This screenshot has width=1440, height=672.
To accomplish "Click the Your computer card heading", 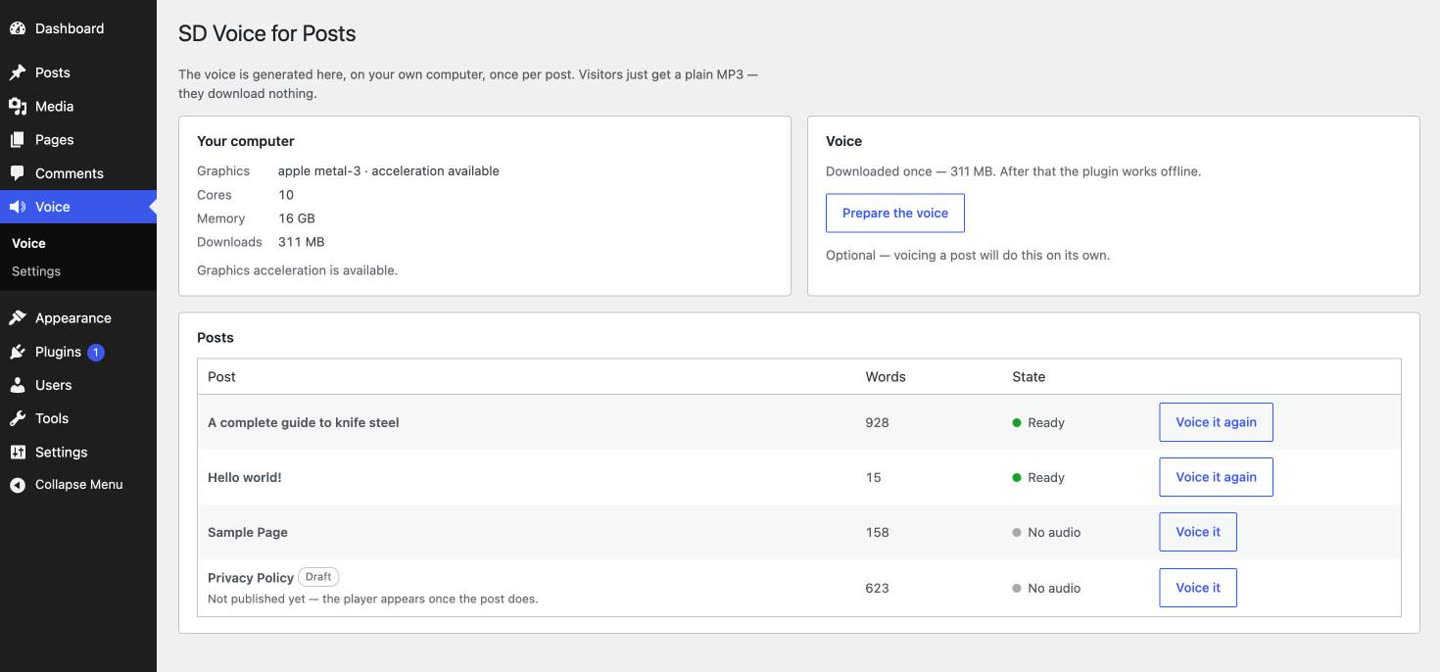I will (246, 141).
